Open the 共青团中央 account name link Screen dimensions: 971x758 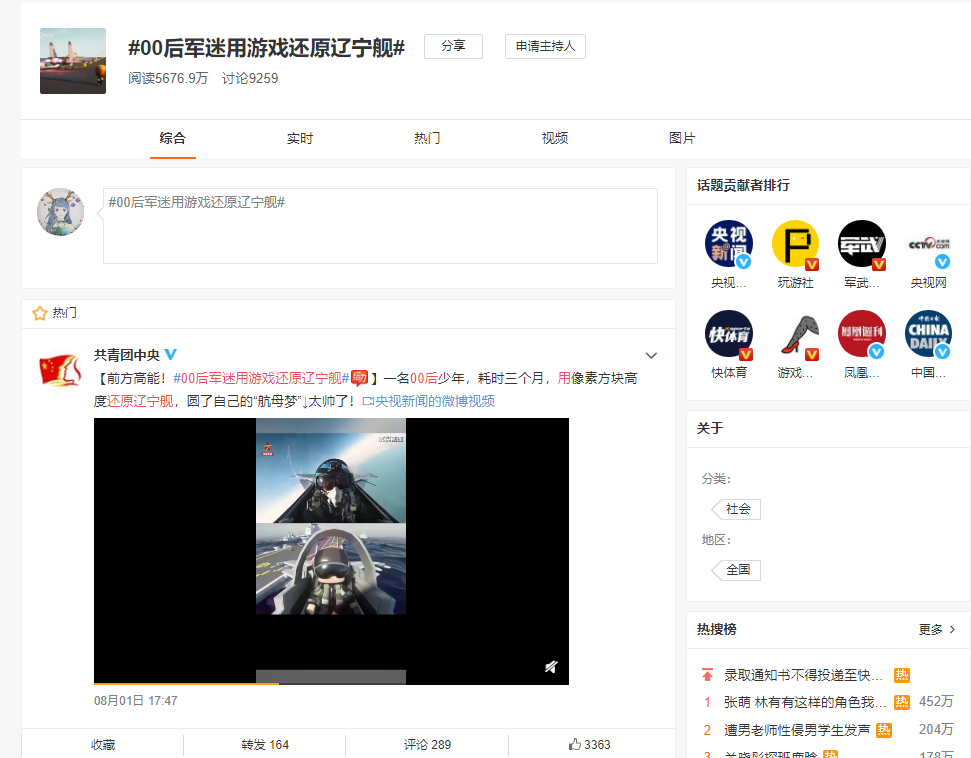(x=127, y=355)
